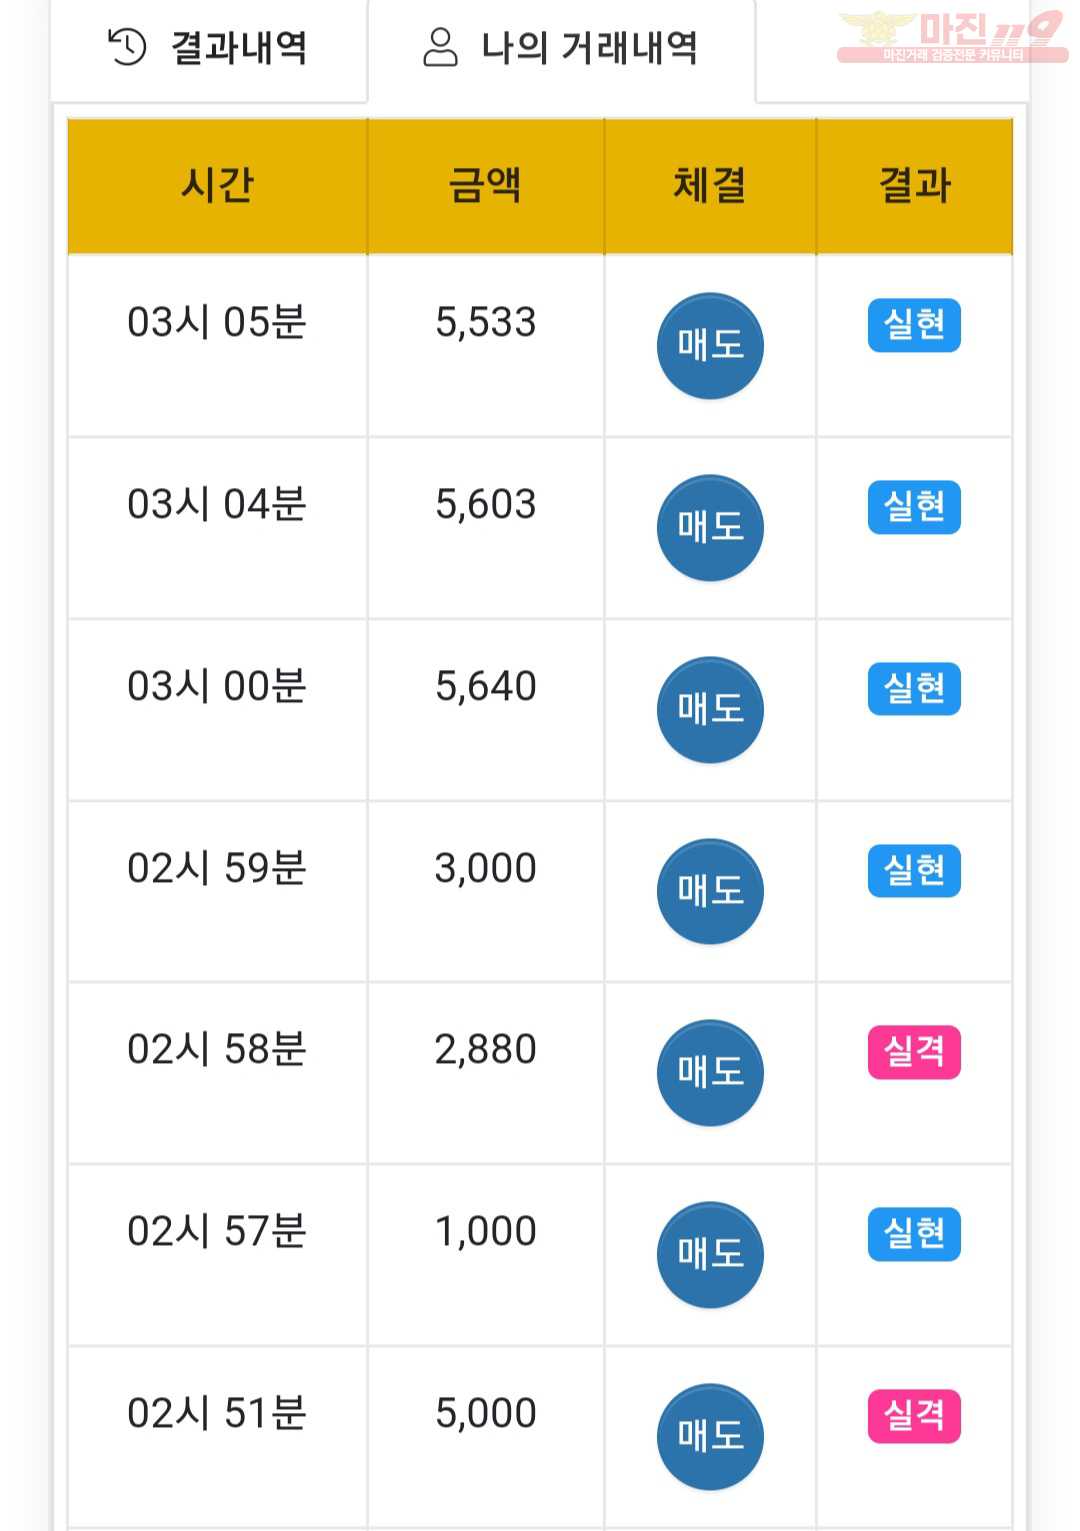The width and height of the screenshot is (1080, 1531).
Task: Select the 5,640 amount cell
Action: pos(486,710)
